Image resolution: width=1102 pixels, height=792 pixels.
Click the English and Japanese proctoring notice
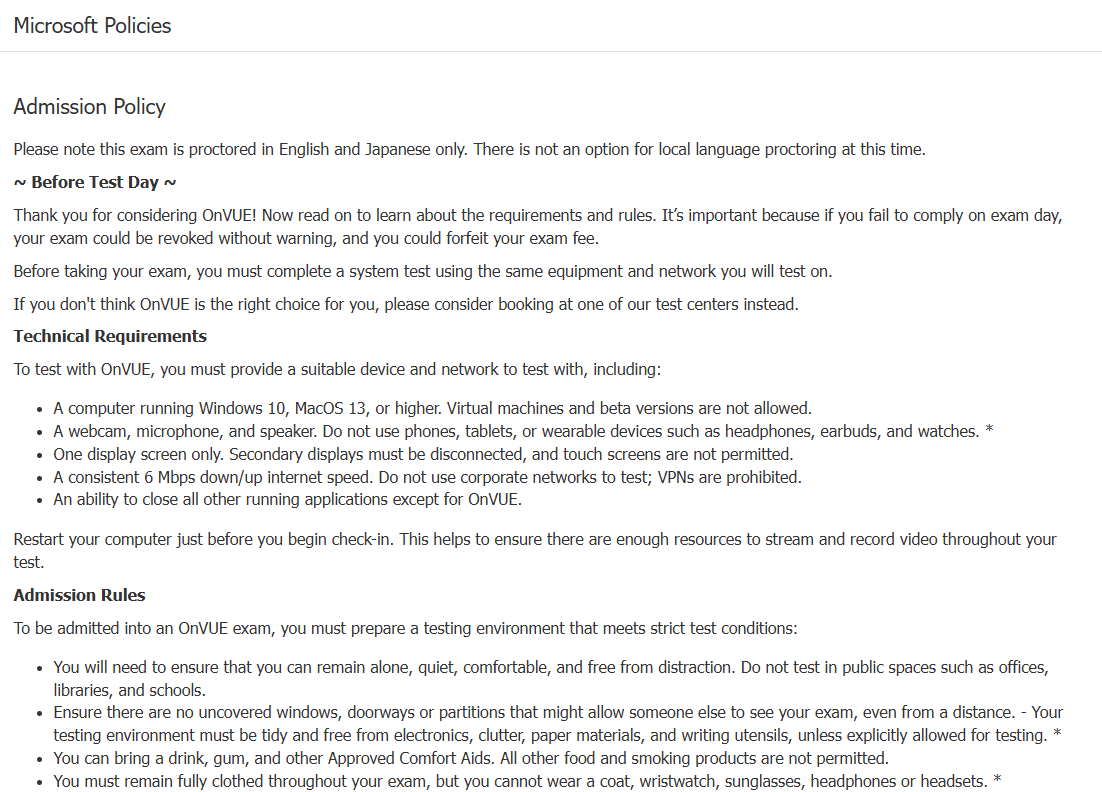[x=469, y=150]
